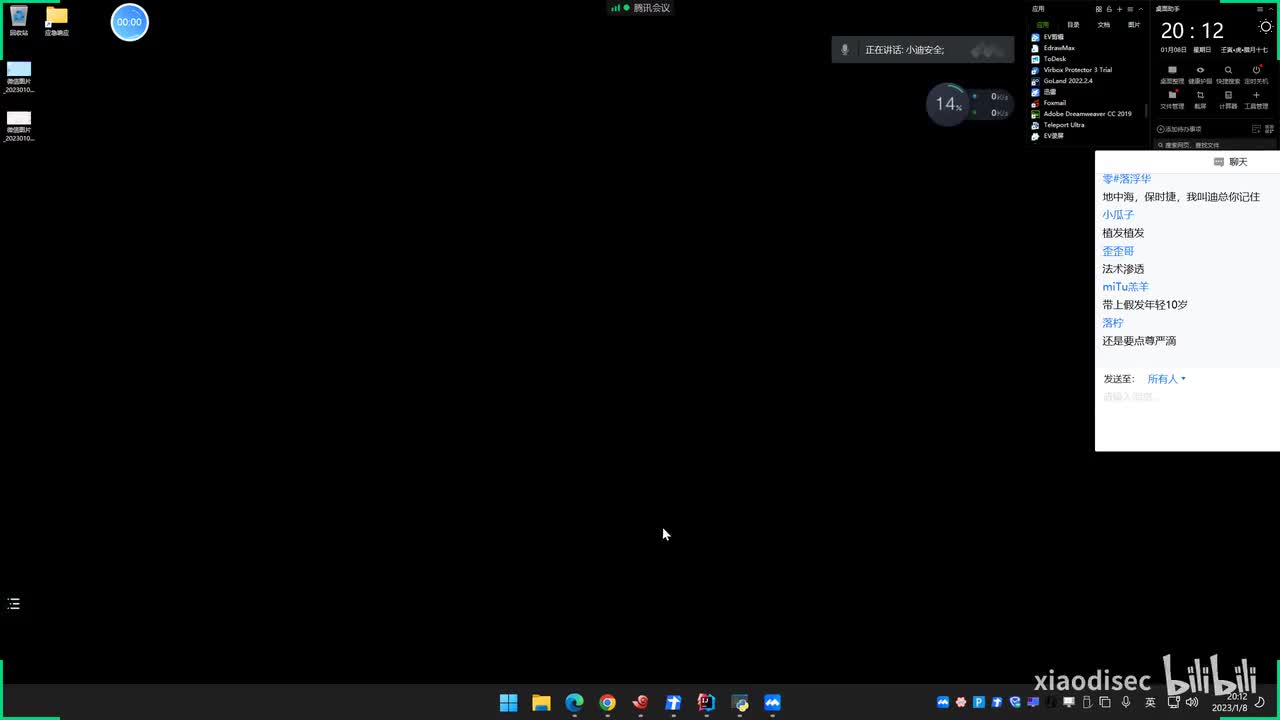1280x720 pixels.
Task: Launch Virbox Protector 3 Trial
Action: click(x=1072, y=70)
